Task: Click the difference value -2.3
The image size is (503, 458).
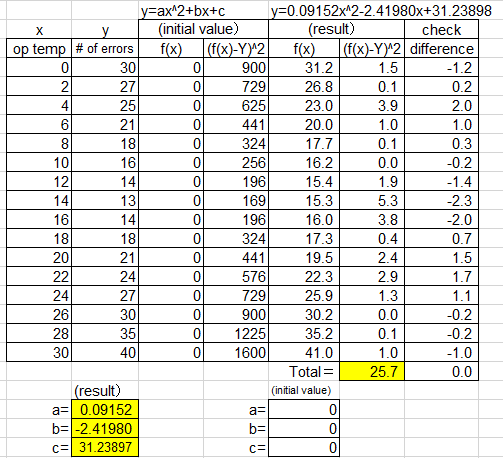Action: [442, 200]
